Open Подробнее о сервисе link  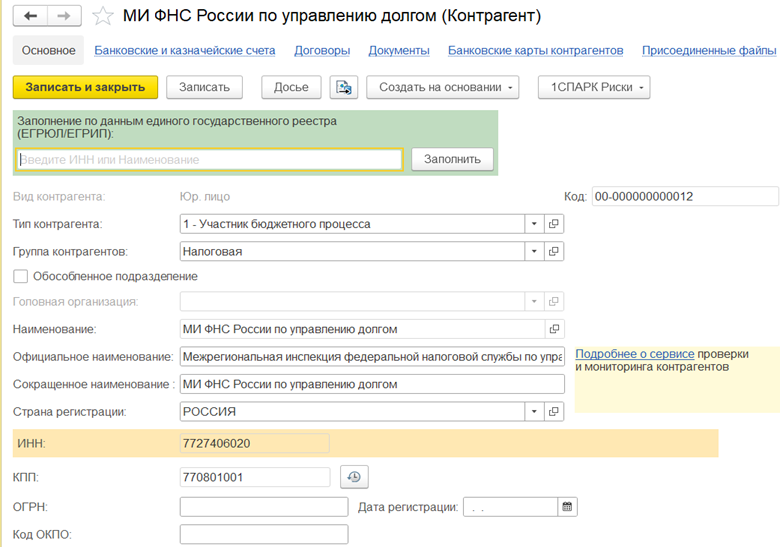[x=634, y=354]
